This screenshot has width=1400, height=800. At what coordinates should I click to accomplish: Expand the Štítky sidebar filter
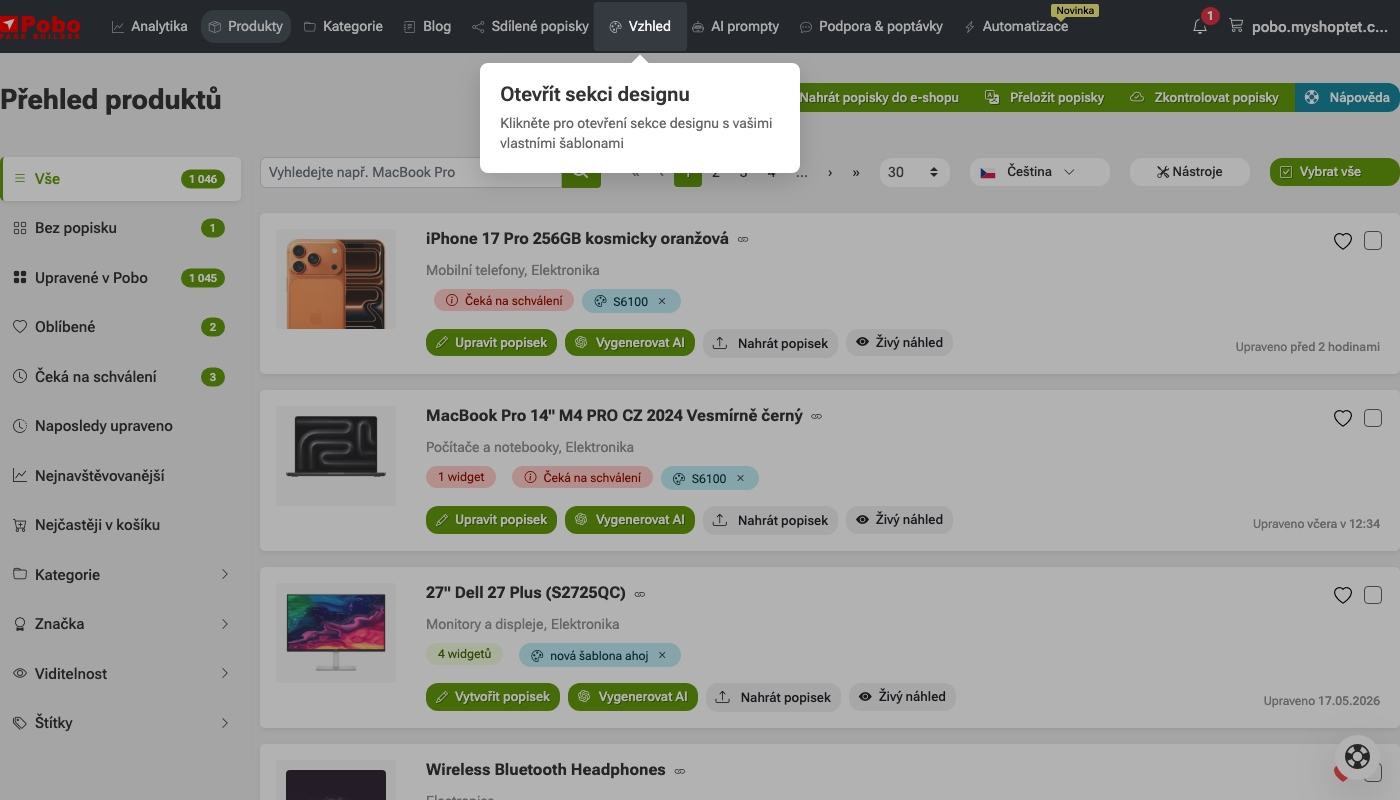coord(121,722)
